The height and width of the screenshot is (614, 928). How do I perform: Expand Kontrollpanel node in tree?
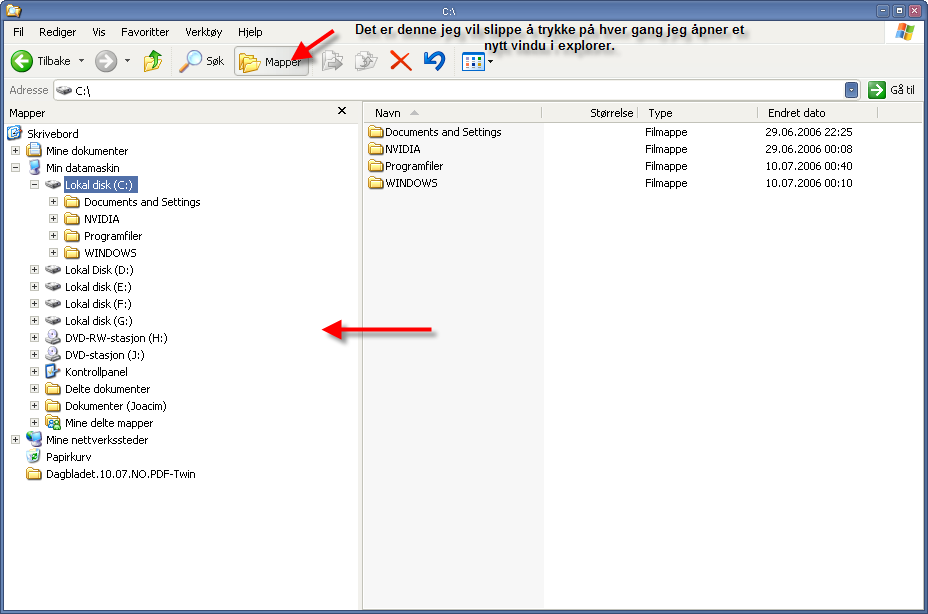tap(34, 372)
